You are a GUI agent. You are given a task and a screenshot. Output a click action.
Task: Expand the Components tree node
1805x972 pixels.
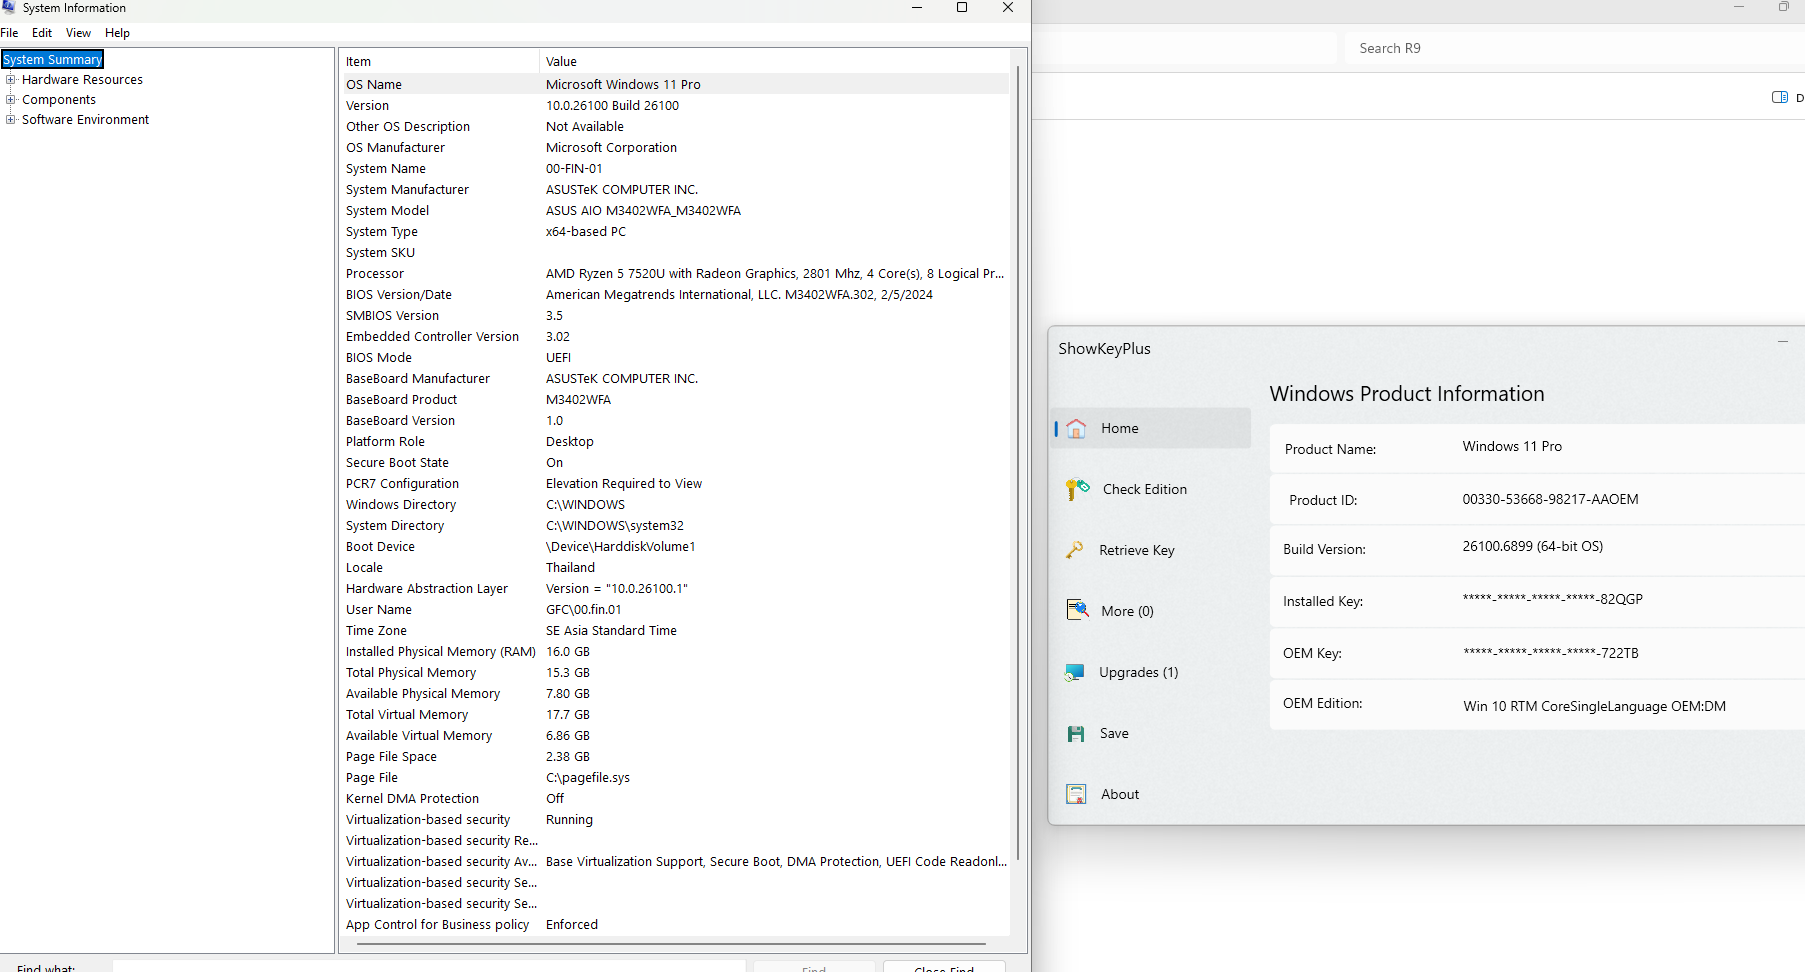tap(11, 100)
